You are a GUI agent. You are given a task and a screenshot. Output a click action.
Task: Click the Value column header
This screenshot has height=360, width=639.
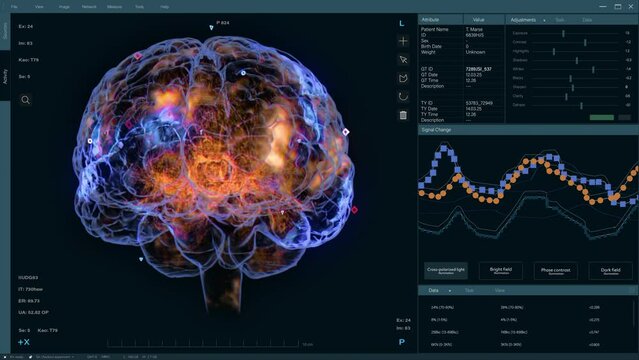484,20
